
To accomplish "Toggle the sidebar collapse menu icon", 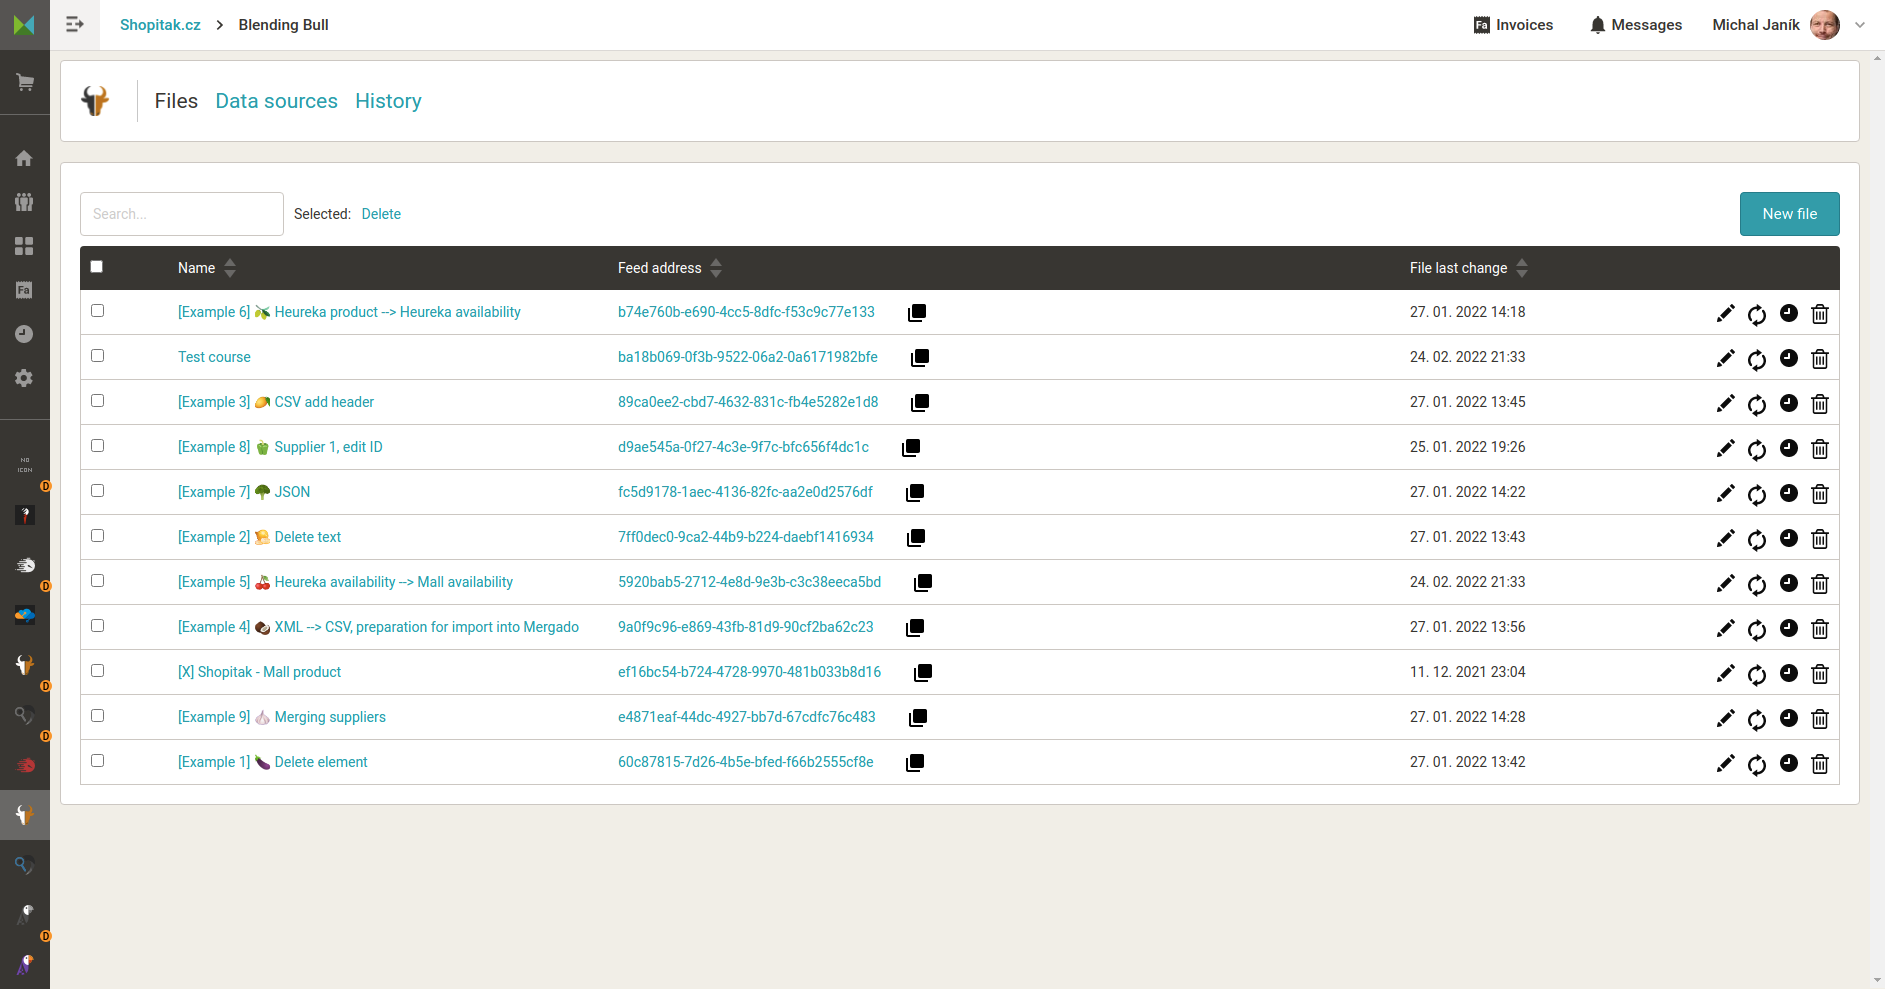I will coord(75,24).
